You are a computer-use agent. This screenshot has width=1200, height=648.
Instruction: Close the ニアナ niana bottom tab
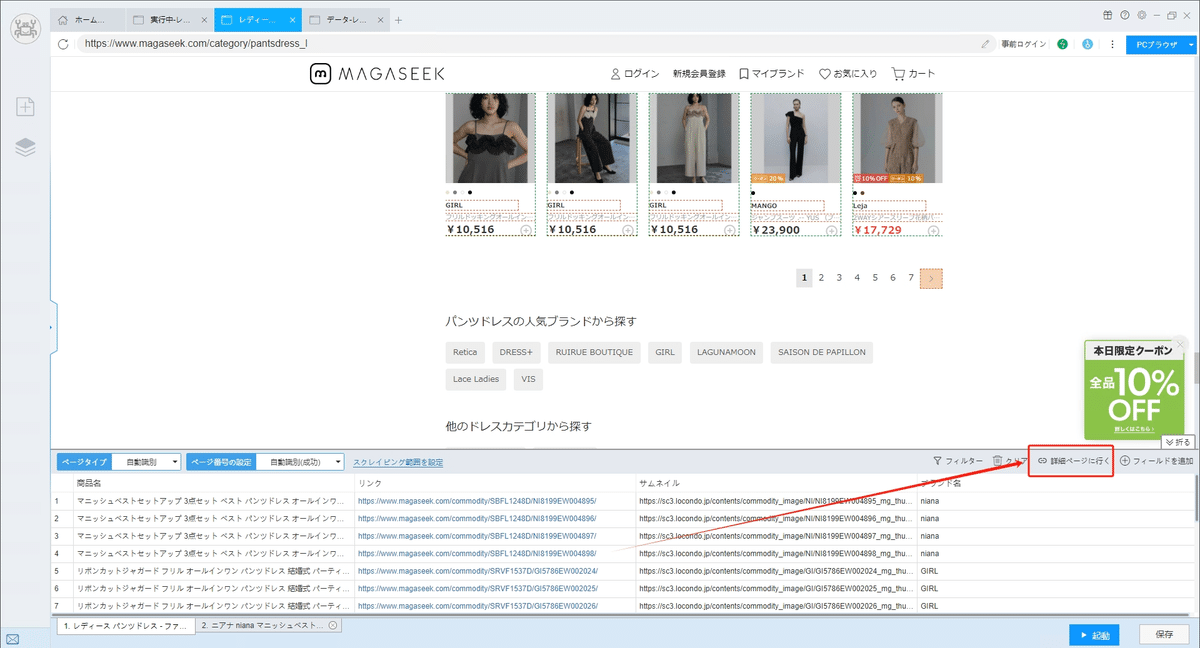click(x=333, y=625)
